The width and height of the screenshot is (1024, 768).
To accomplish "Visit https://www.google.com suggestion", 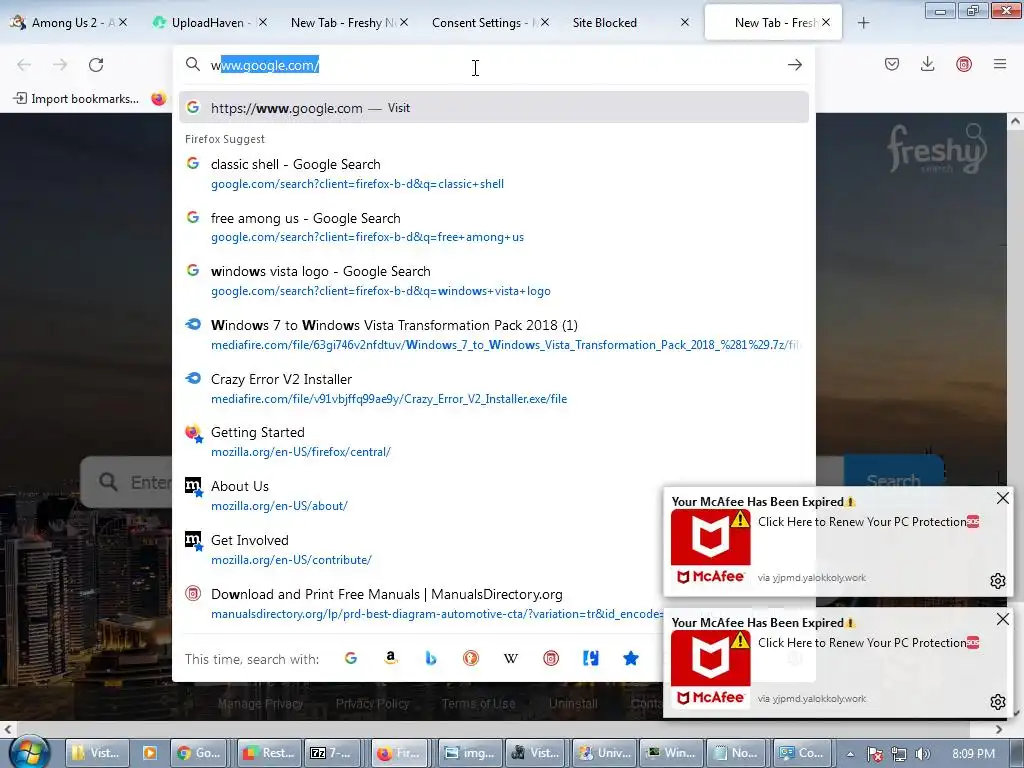I will 494,108.
